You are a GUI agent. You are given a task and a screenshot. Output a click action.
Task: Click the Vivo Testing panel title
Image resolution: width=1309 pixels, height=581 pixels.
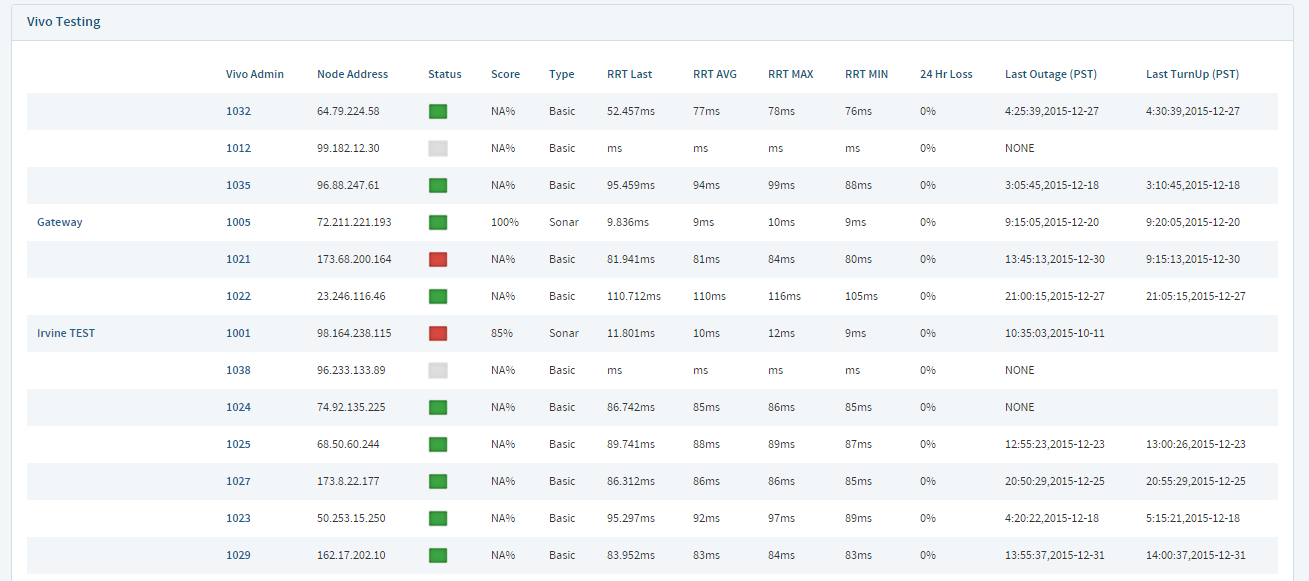coord(63,21)
